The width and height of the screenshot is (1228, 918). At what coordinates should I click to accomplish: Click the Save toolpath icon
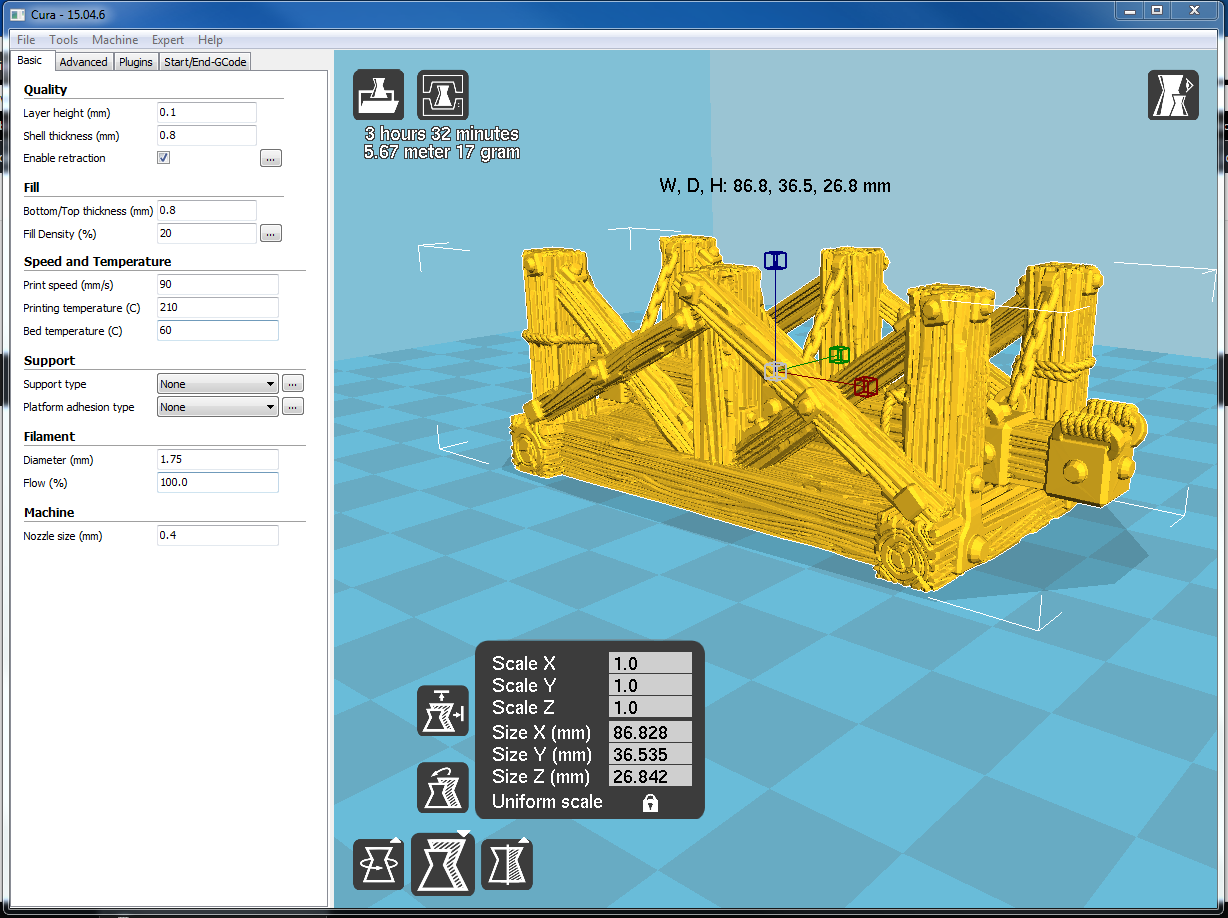(442, 95)
